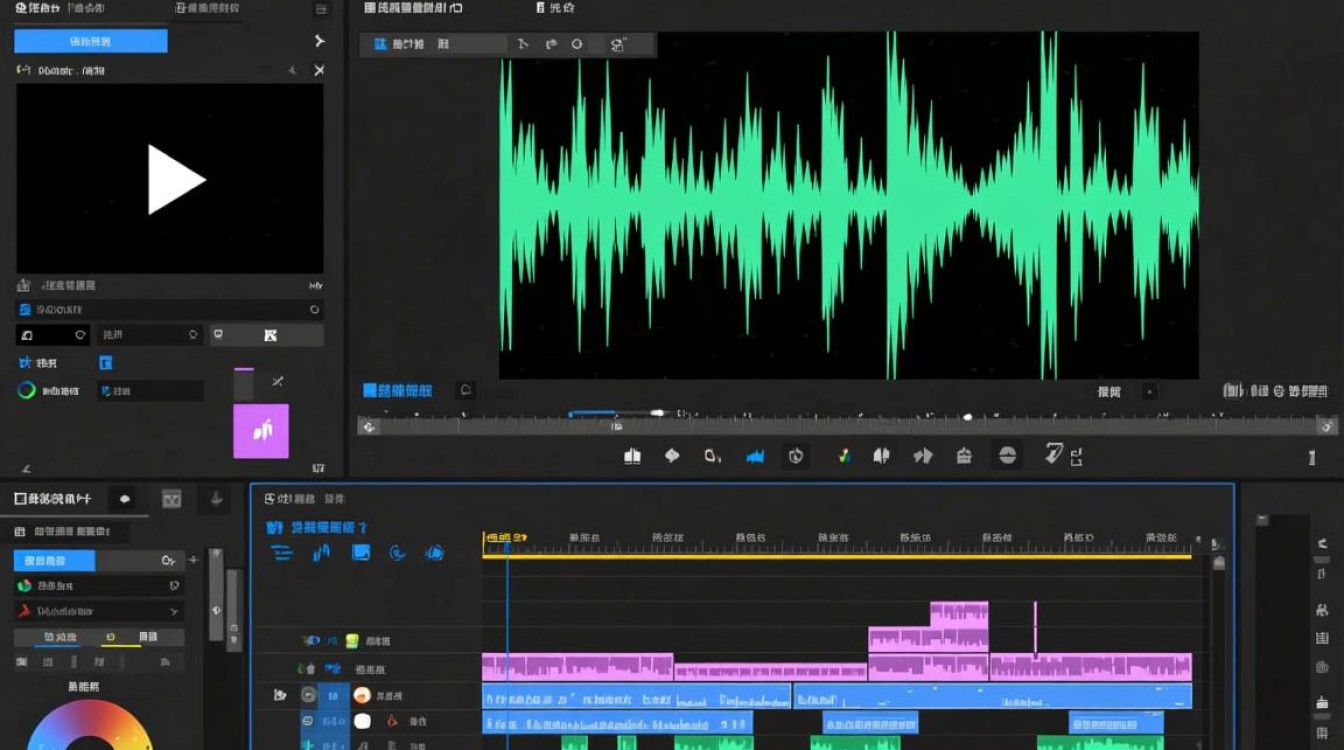This screenshot has width=1344, height=750.
Task: Click the multicolor ring icon in preview panel
Action: click(x=27, y=391)
